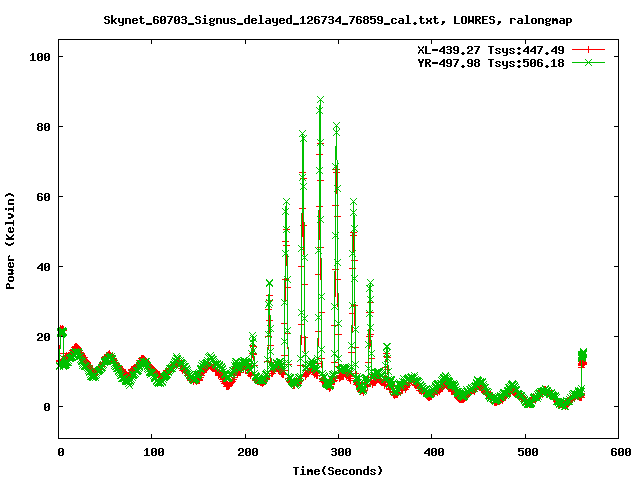Click the Power (Kelvin) y-axis label
Viewport: 640px width, 480px height.
pos(10,241)
